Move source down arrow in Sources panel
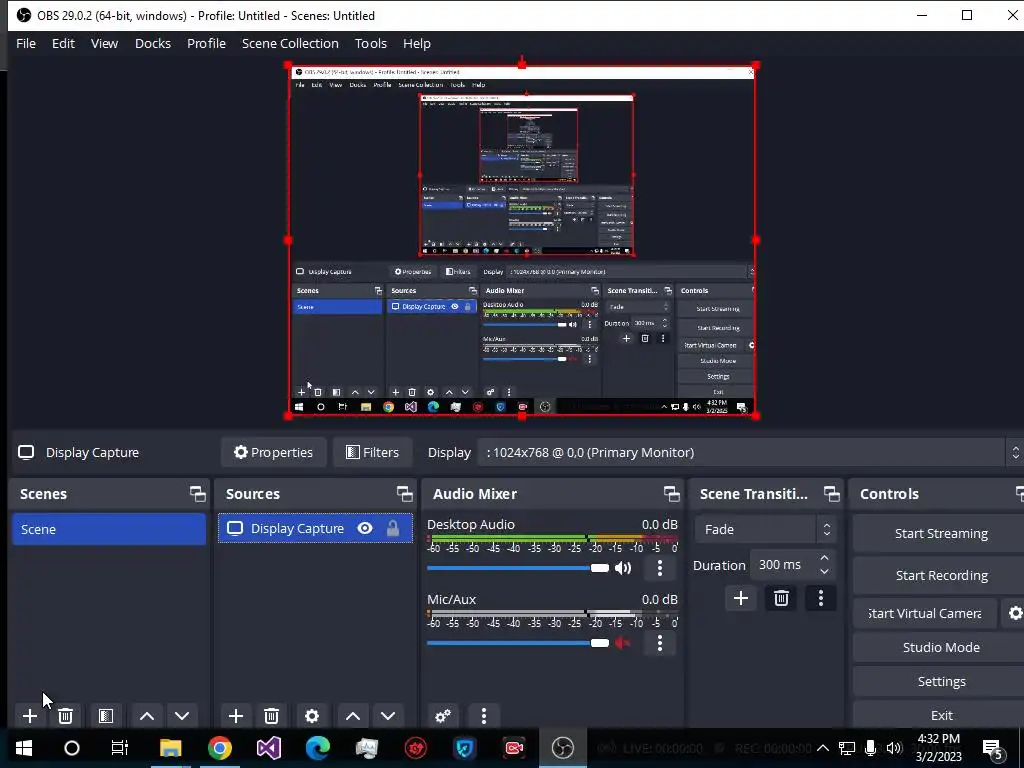Screen dimensions: 1024x768 point(388,716)
